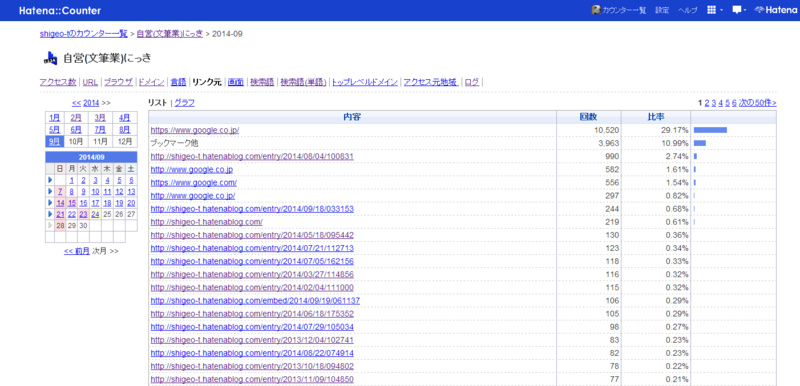
Task: Select September 24 in the calendar
Action: tap(95, 214)
